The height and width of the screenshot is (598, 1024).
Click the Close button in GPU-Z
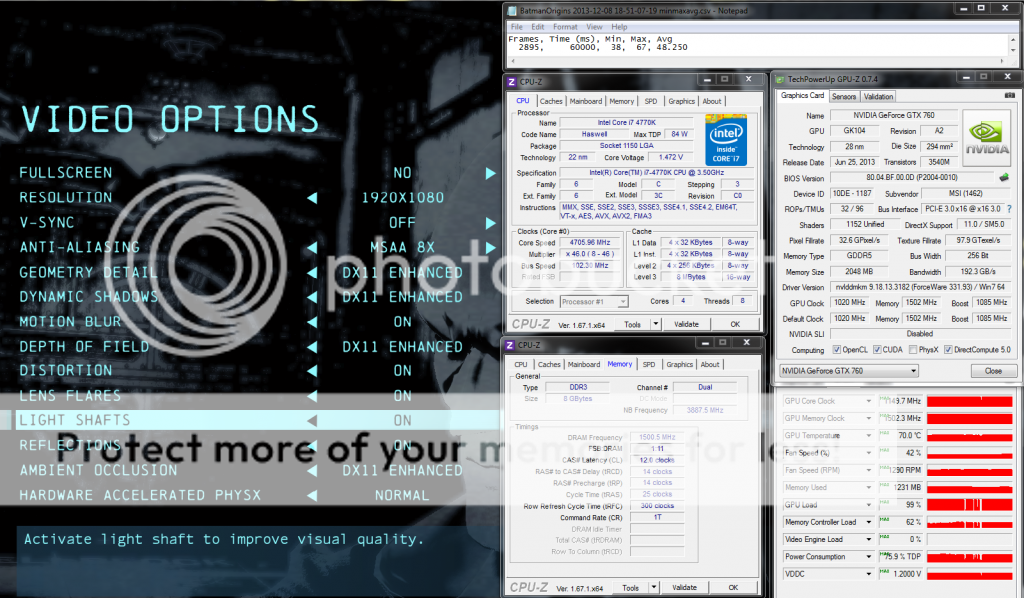pos(992,371)
